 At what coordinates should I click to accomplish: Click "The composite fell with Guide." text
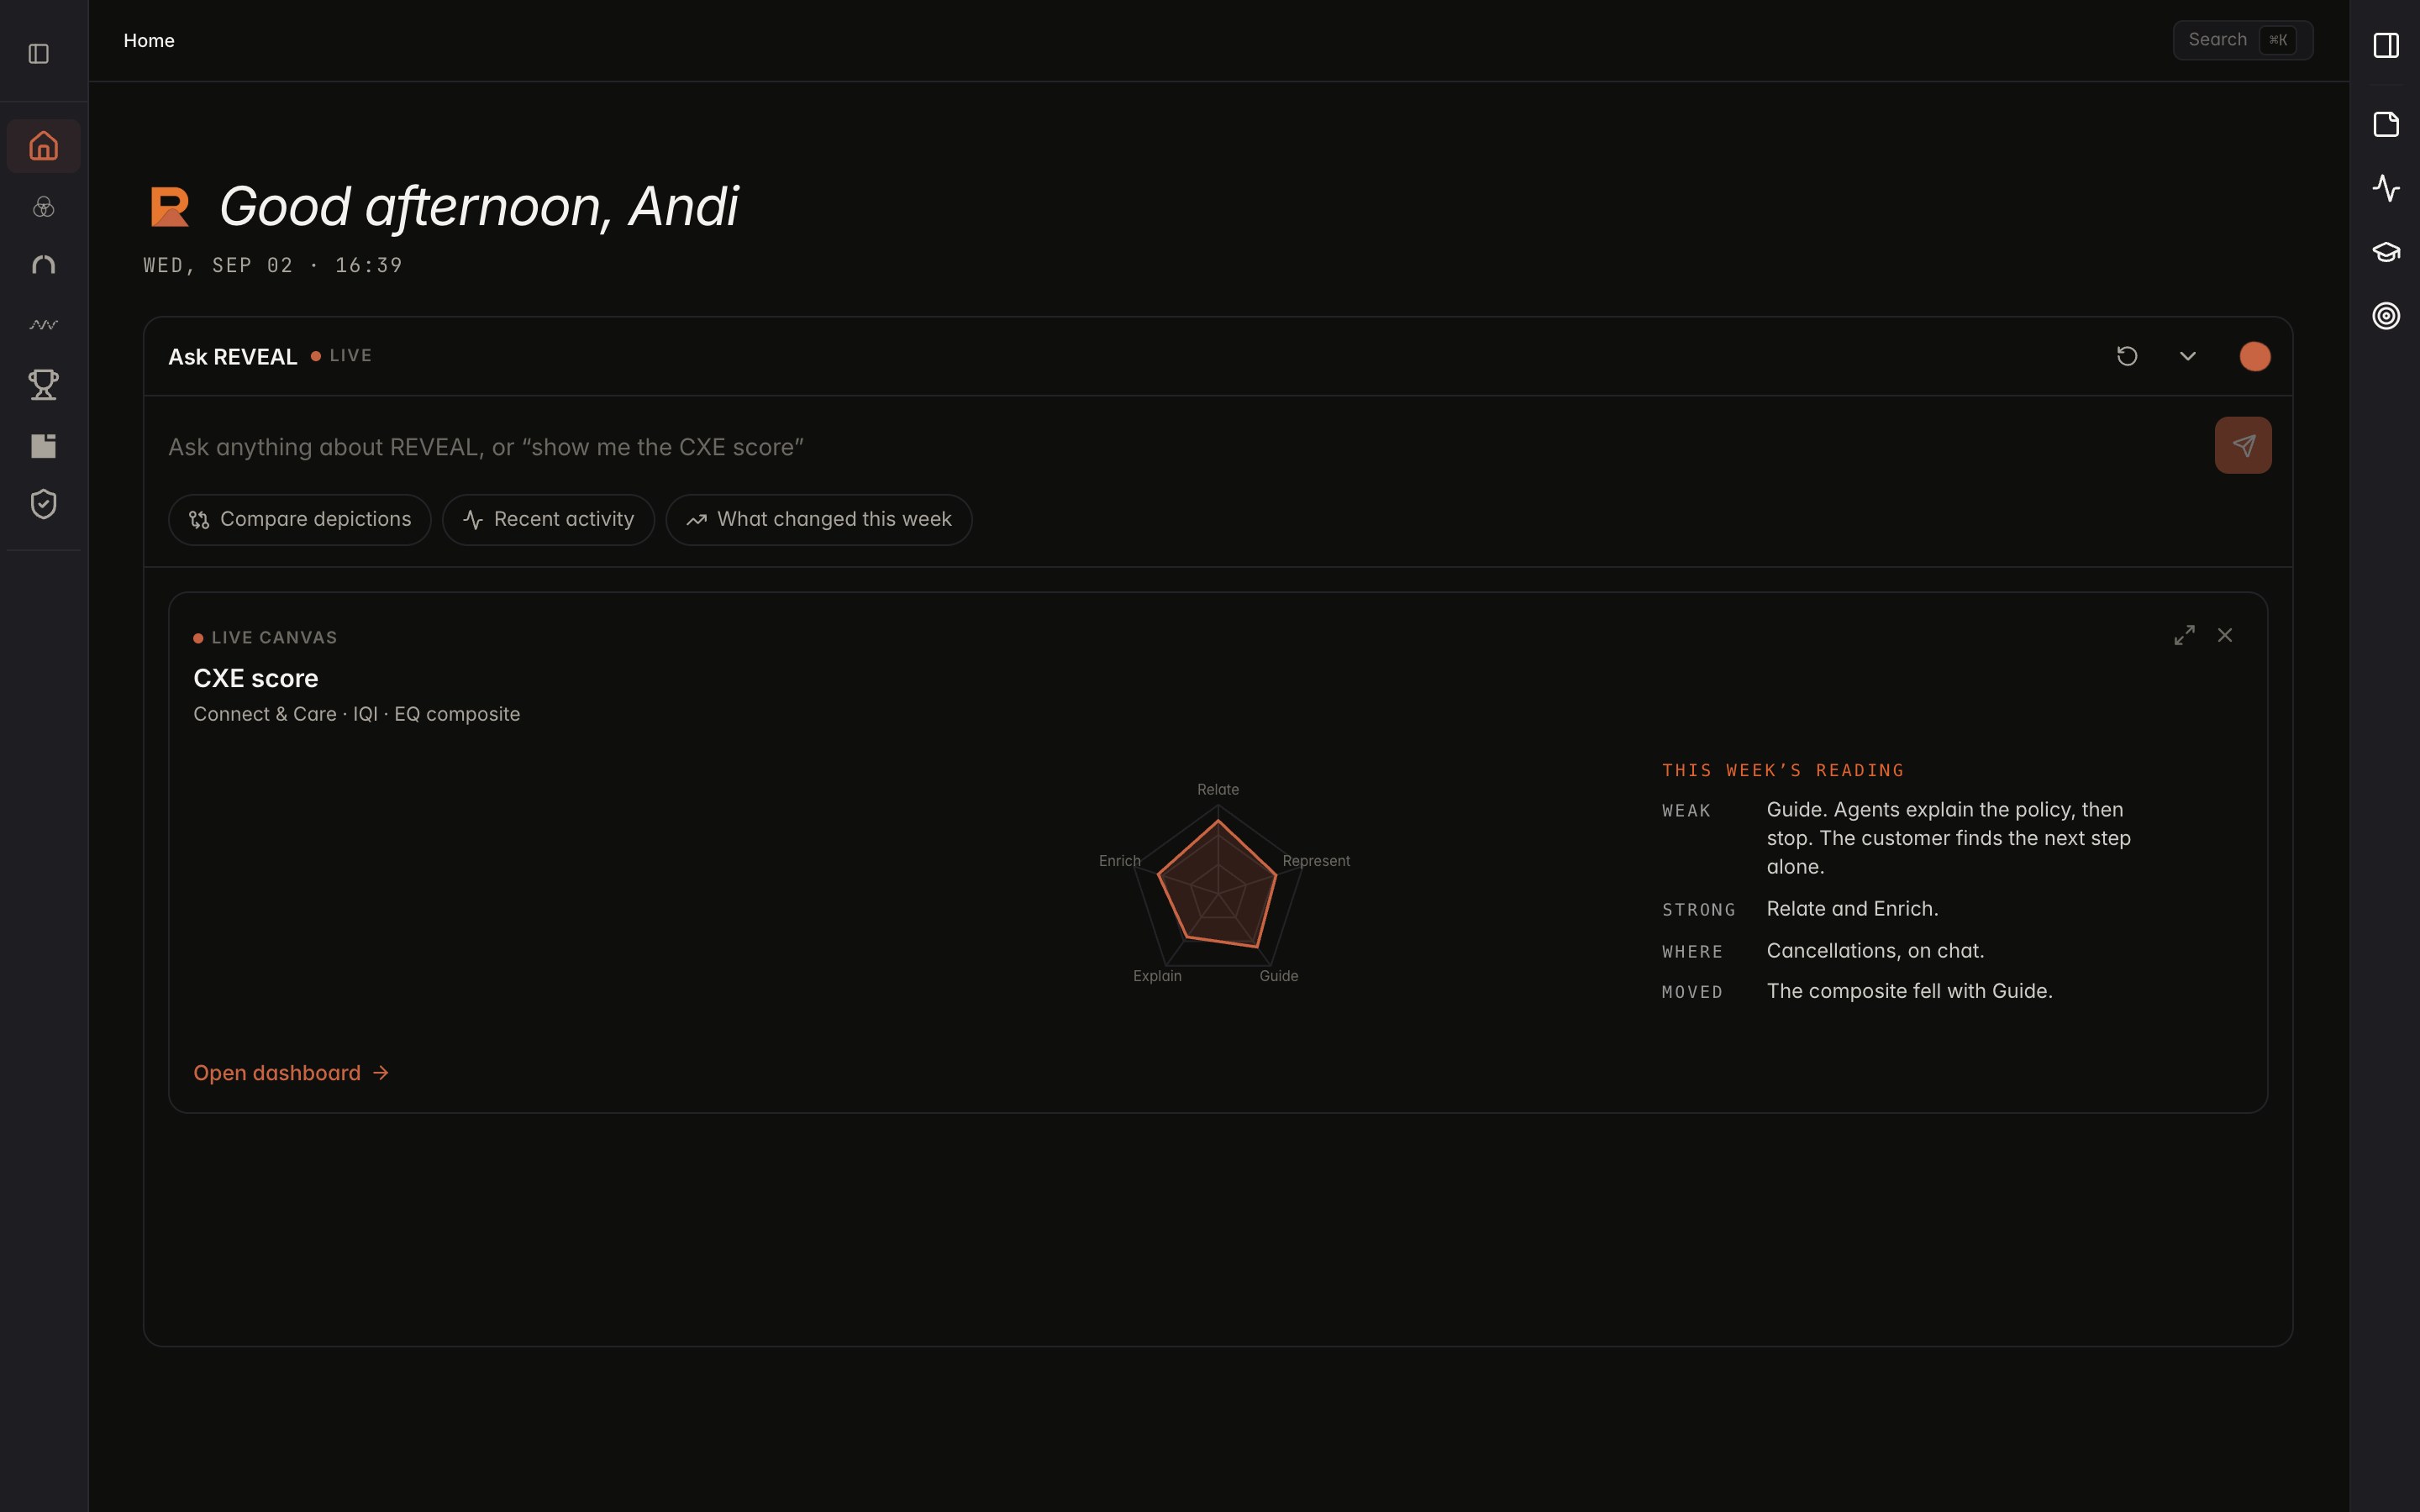coord(1909,991)
